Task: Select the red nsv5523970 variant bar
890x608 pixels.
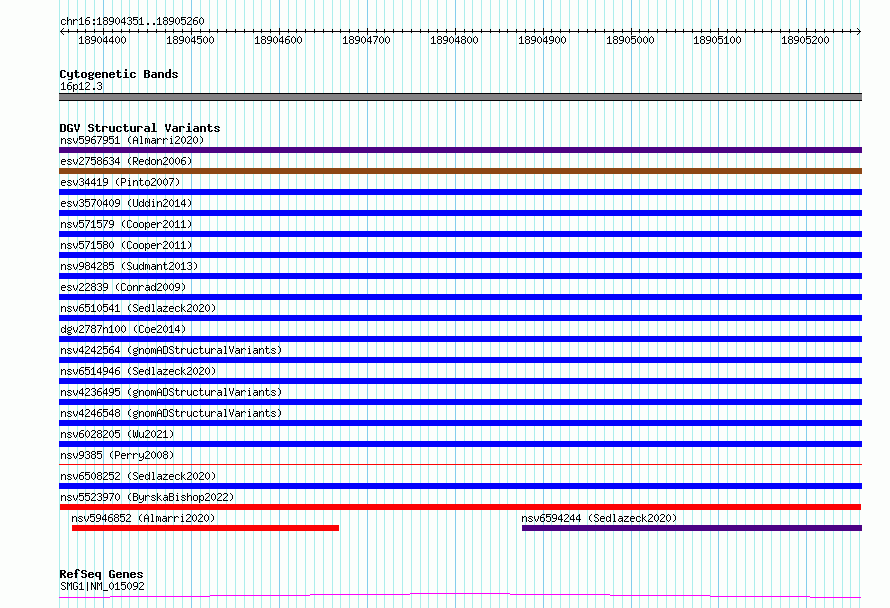Action: 460,507
